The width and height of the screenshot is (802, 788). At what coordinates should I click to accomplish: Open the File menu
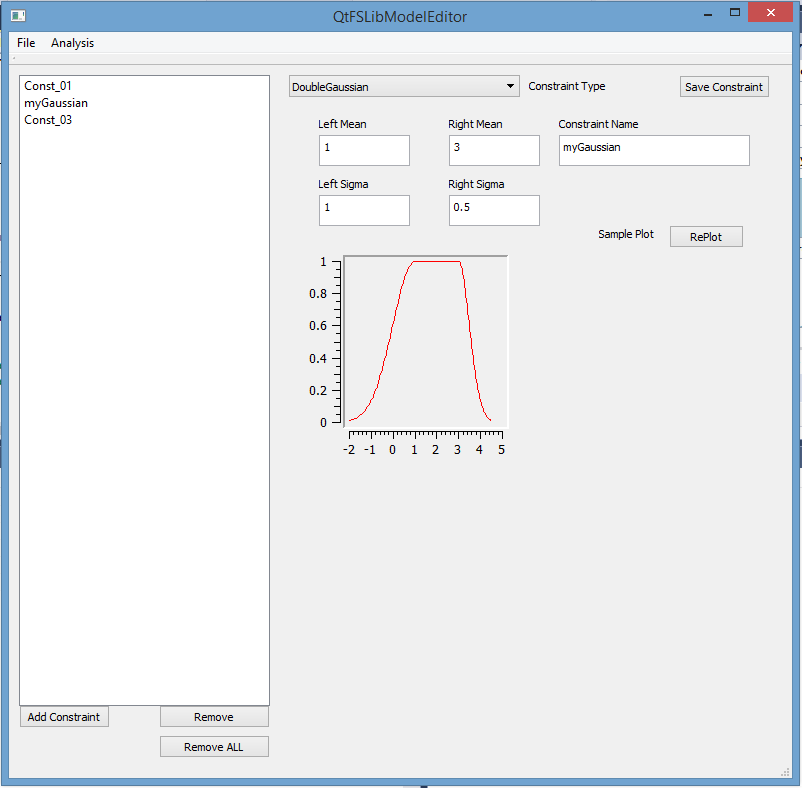(x=26, y=43)
